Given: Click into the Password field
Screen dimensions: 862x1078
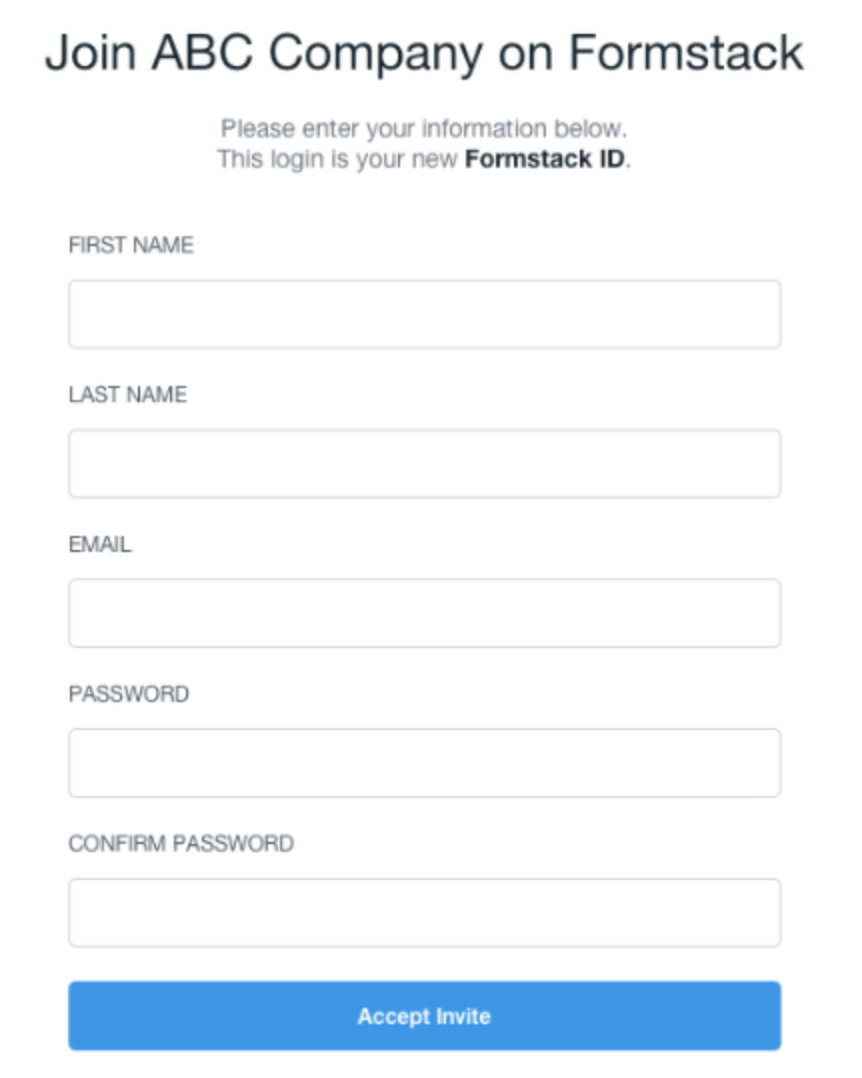Looking at the screenshot, I should coord(424,762).
